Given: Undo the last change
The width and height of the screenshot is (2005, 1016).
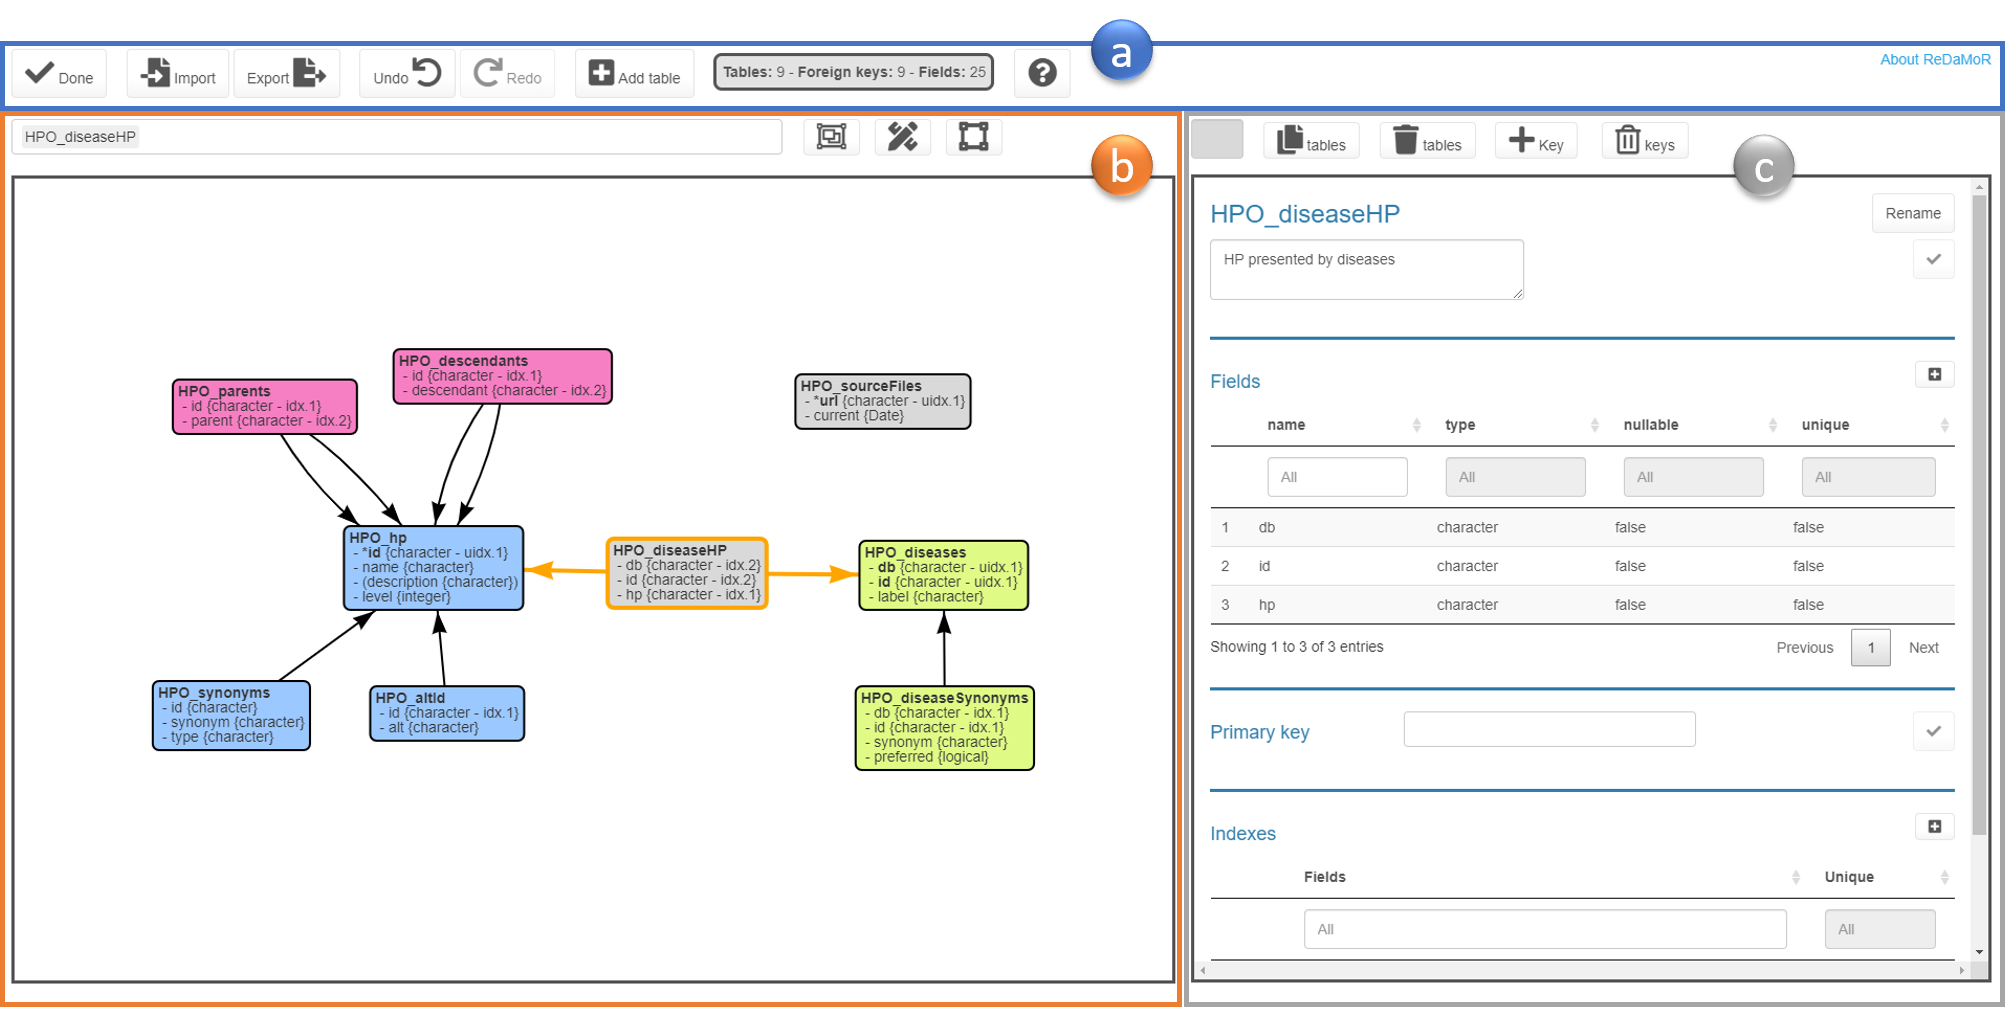Looking at the screenshot, I should pos(407,74).
